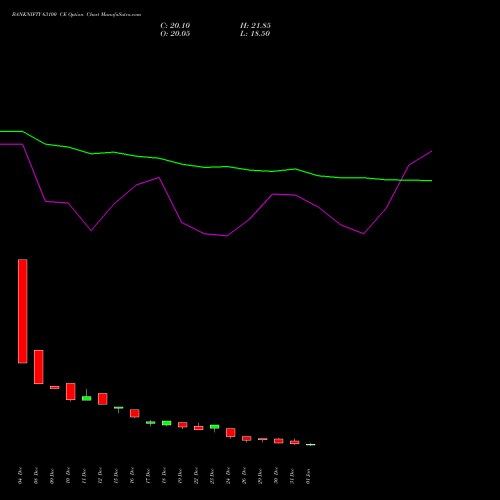Screen dimensions: 500x500
Task: Click the BANKNIFTY 63100 CE Option chart title
Action: point(76,15)
